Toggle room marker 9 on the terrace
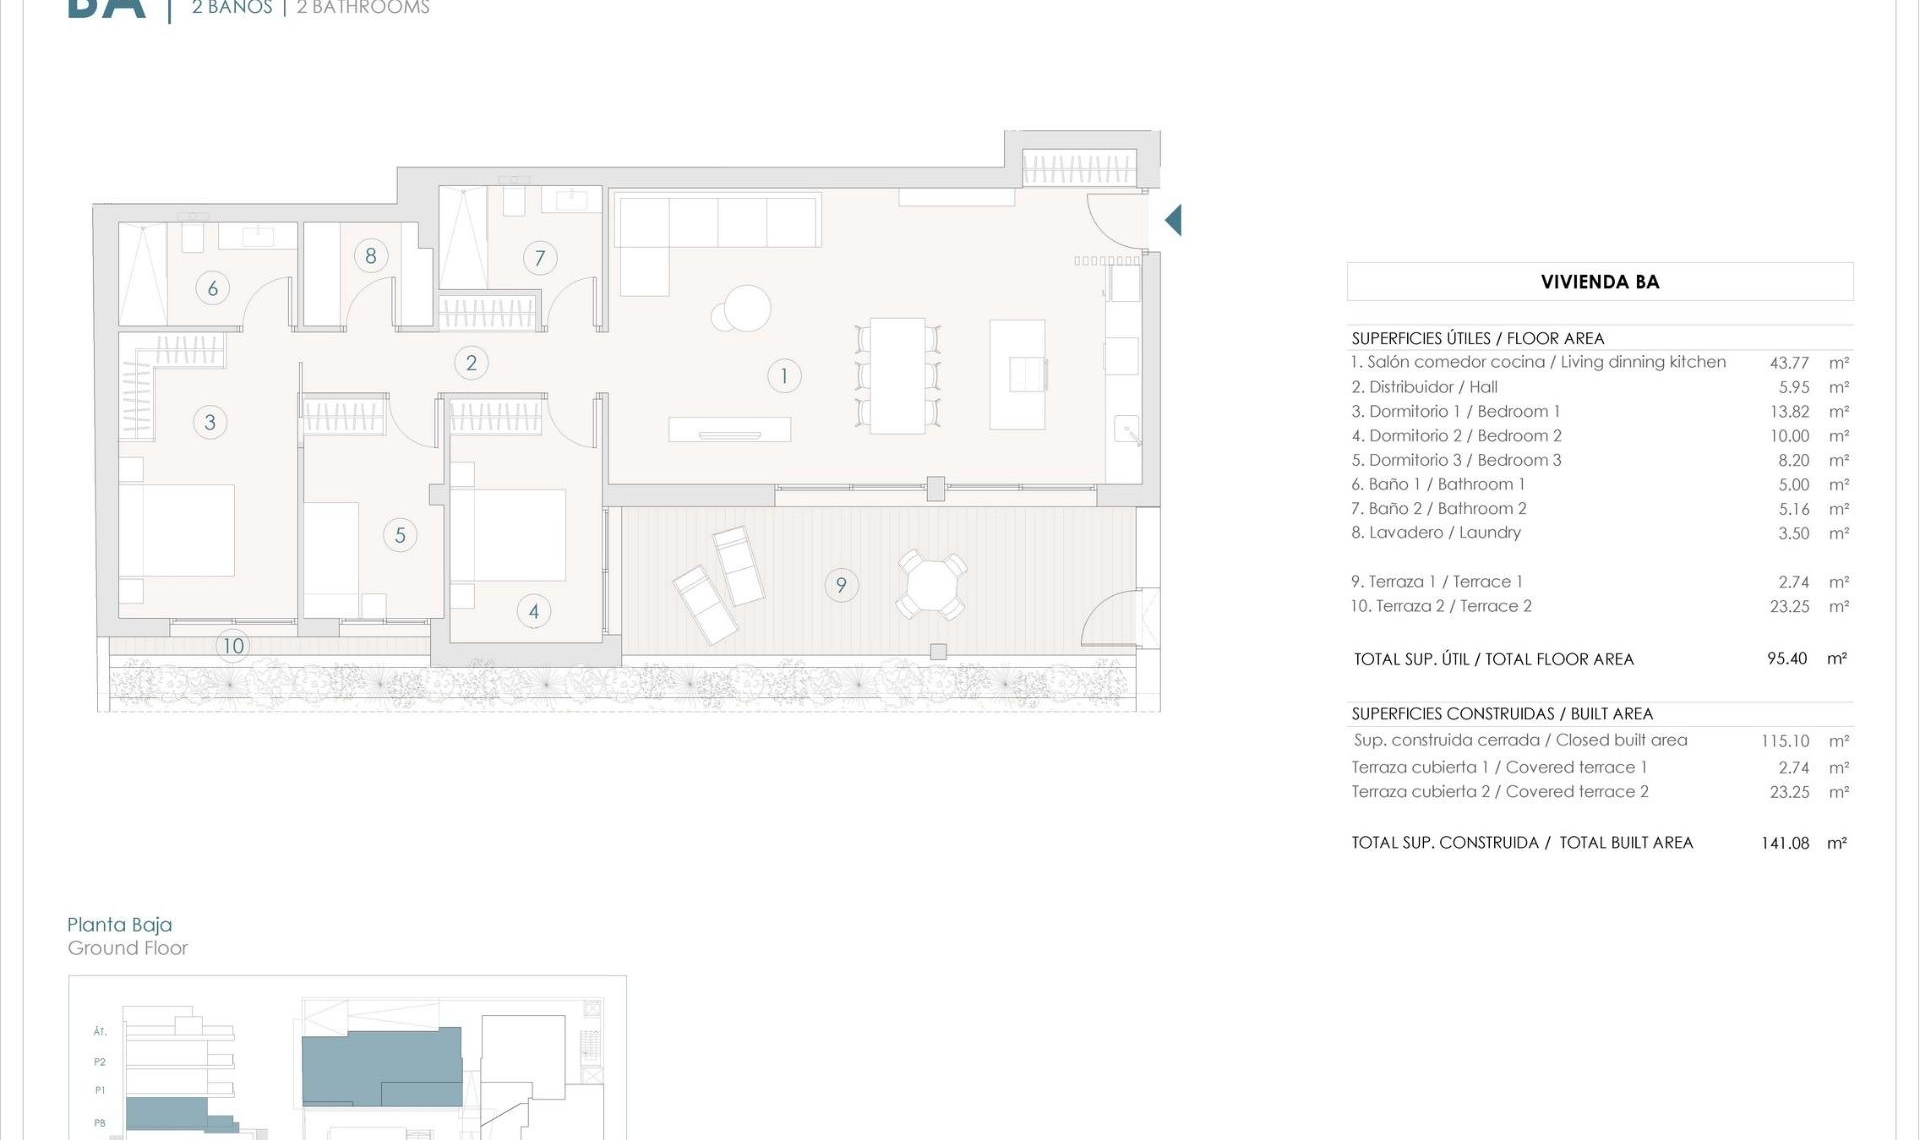 (841, 583)
